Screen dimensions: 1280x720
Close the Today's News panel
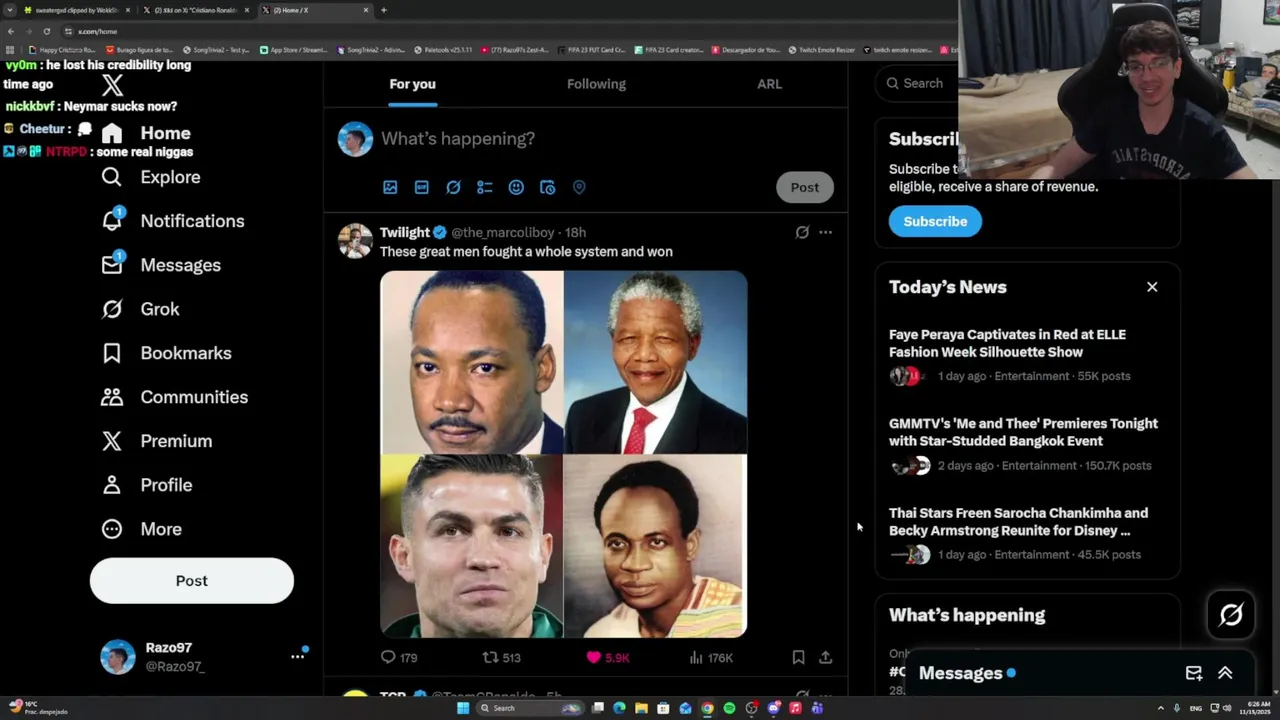point(1152,287)
